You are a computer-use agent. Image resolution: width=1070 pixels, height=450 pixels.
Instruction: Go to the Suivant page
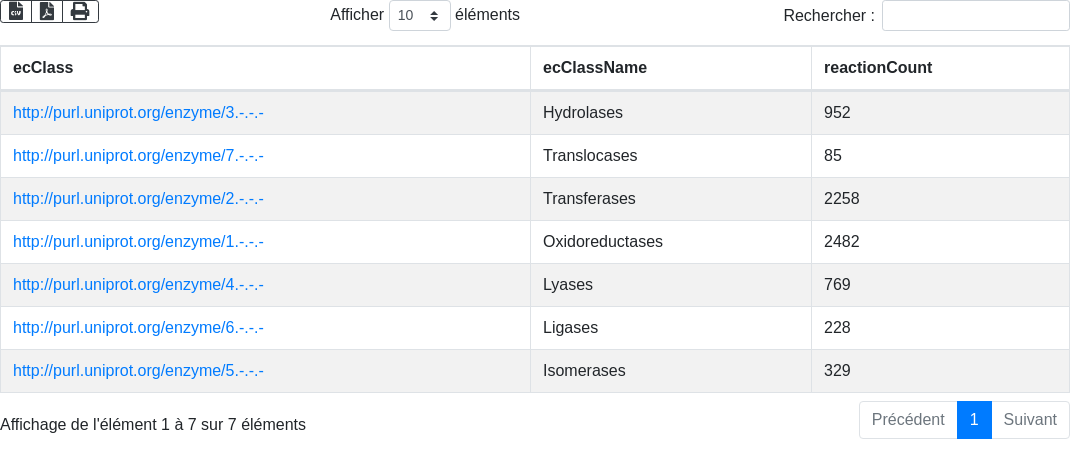tap(1030, 420)
